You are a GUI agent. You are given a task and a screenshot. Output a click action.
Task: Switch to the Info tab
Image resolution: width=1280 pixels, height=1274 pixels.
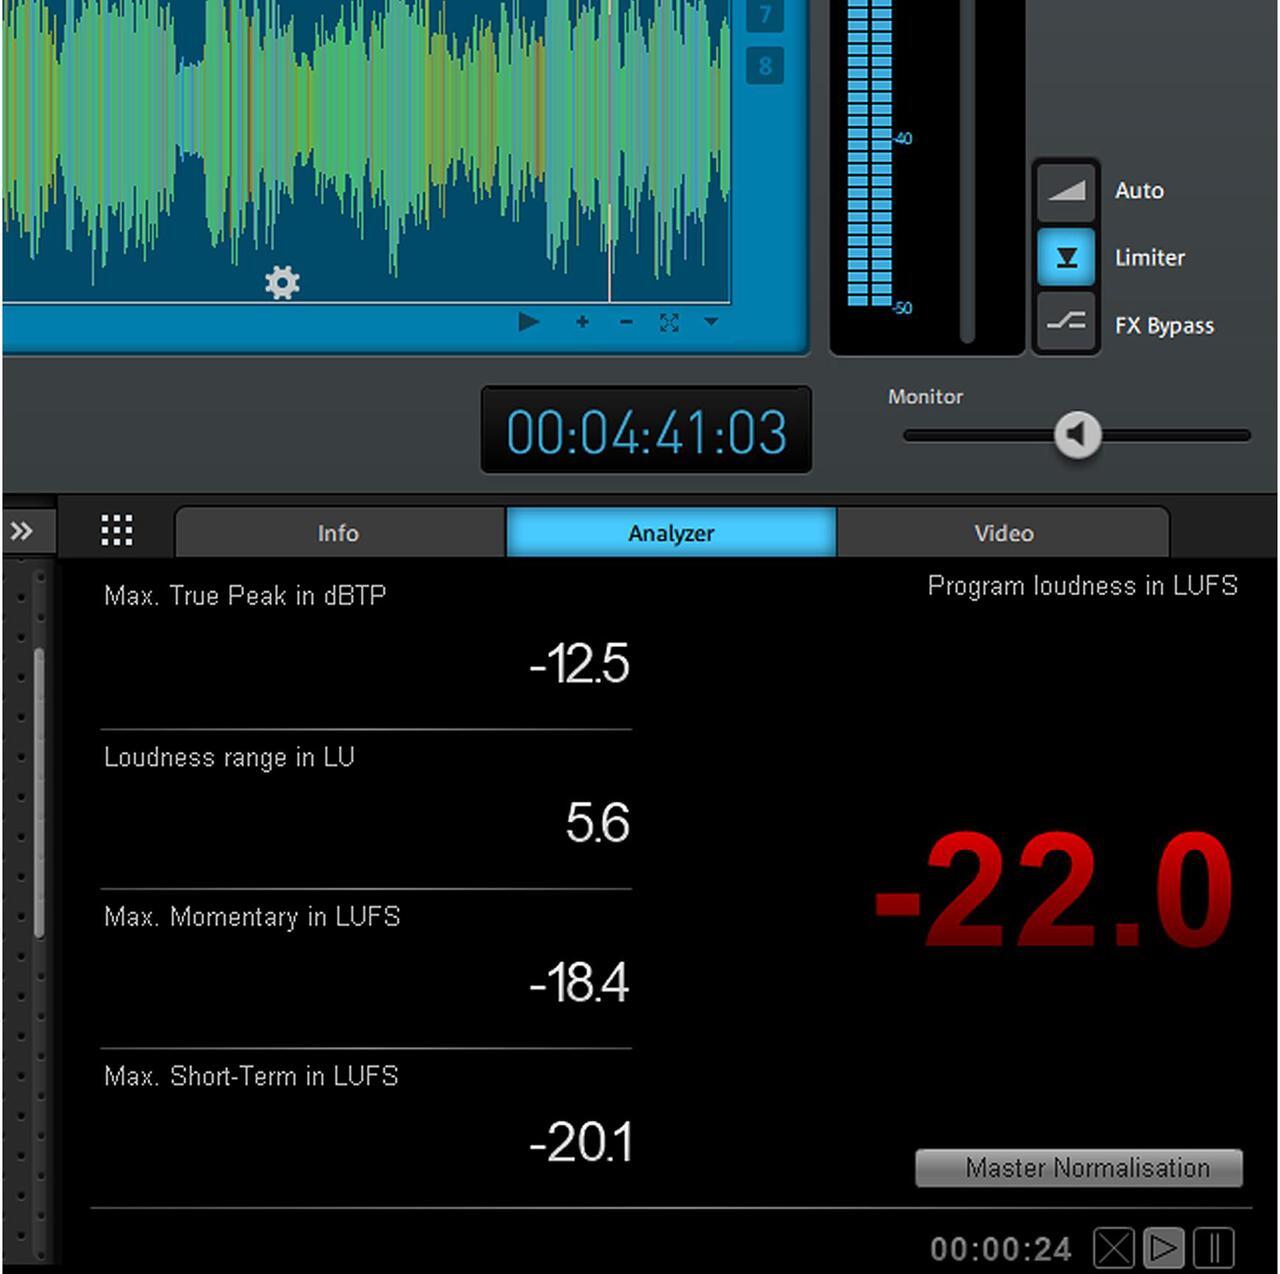pos(339,533)
